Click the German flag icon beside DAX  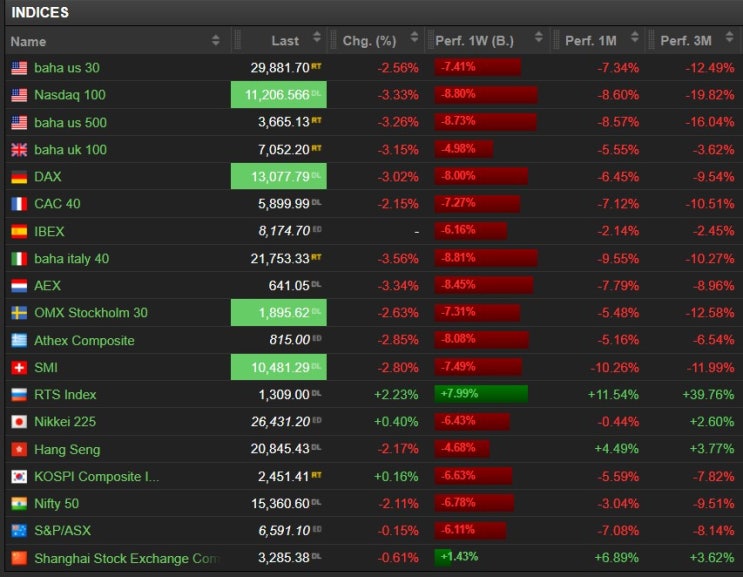(19, 177)
